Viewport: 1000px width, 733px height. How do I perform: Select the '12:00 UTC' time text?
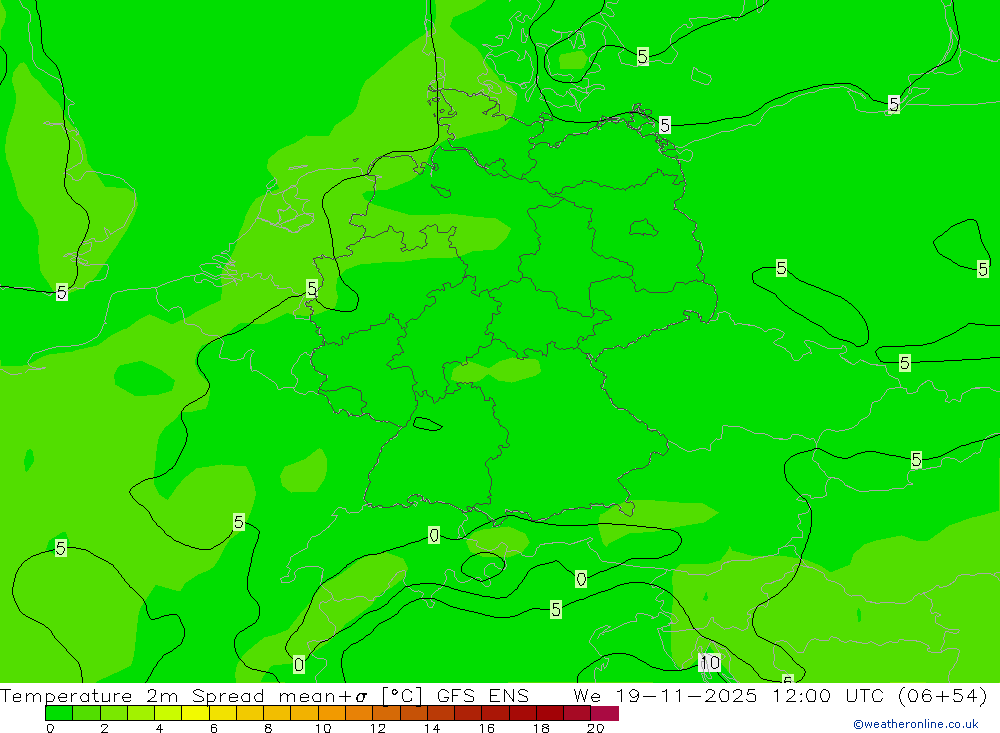click(830, 695)
